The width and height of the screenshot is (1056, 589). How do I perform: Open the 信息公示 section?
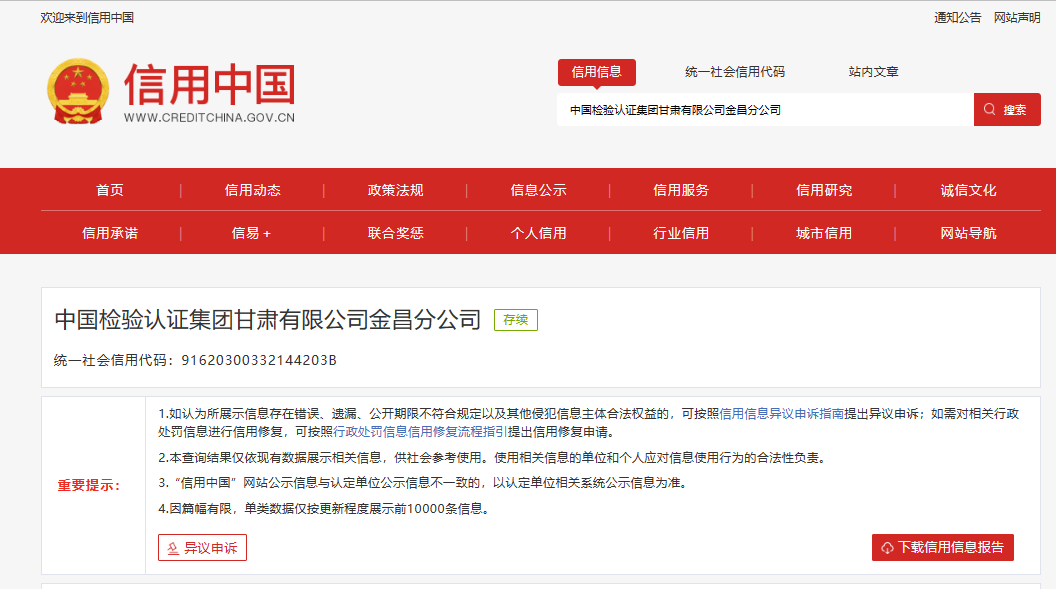537,190
